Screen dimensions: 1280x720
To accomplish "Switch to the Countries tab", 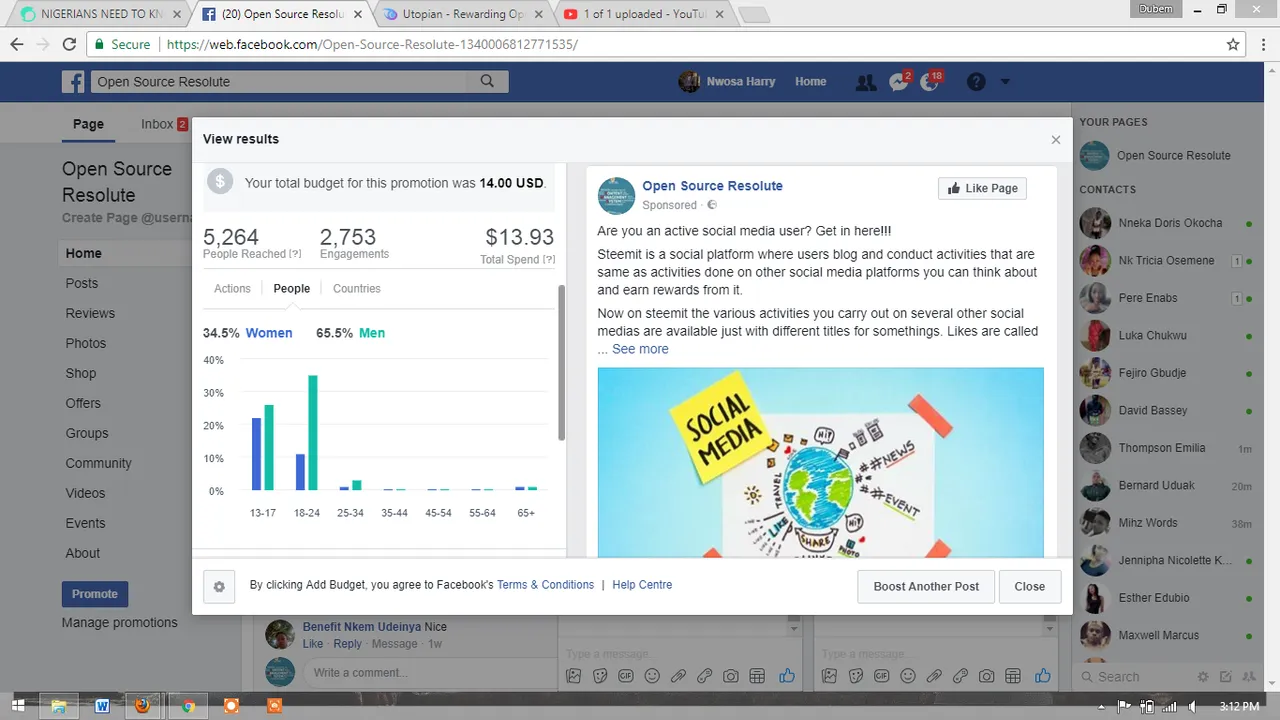I will tap(357, 289).
